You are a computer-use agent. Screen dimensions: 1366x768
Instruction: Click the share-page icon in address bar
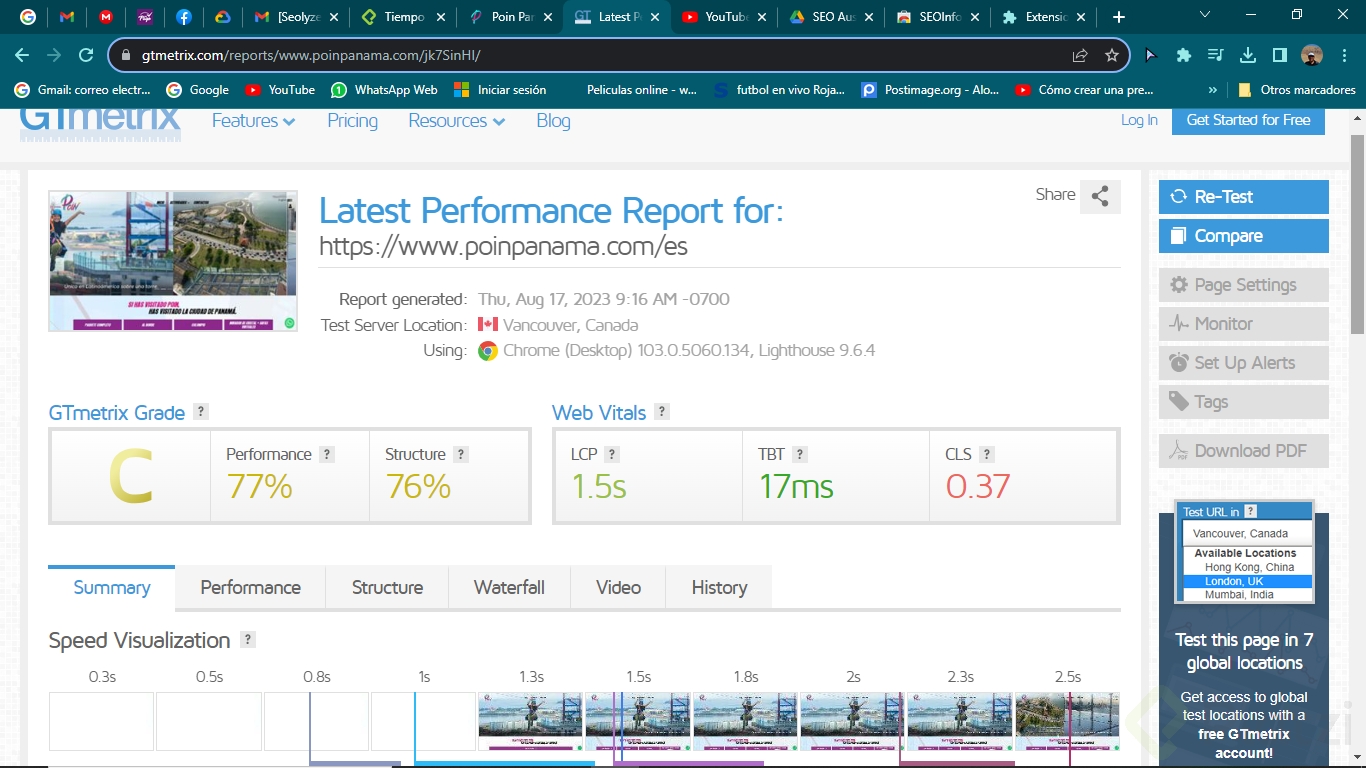coord(1080,55)
